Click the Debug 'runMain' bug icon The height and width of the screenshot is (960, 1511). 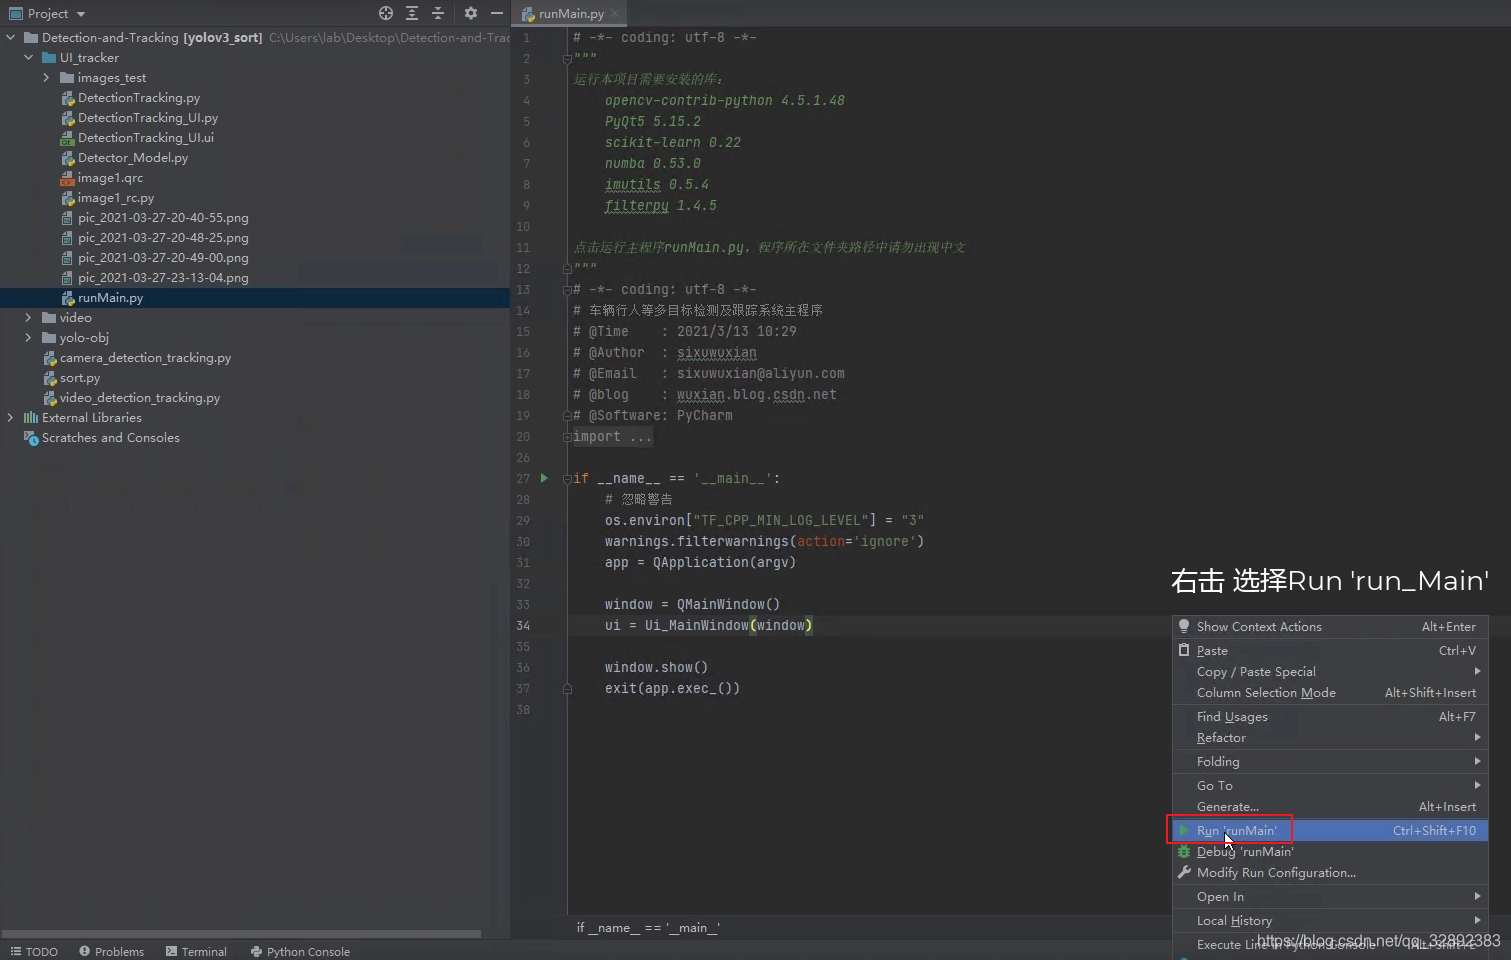1184,851
